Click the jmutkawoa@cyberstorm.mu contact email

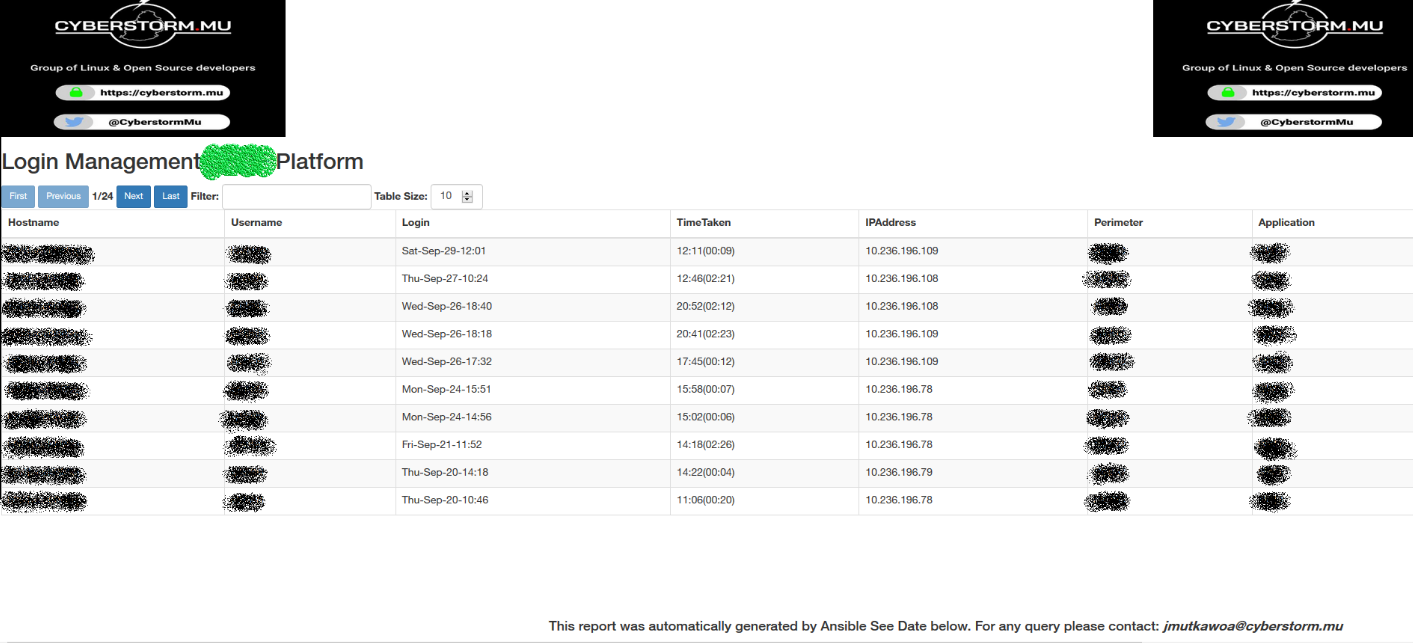[1253, 627]
